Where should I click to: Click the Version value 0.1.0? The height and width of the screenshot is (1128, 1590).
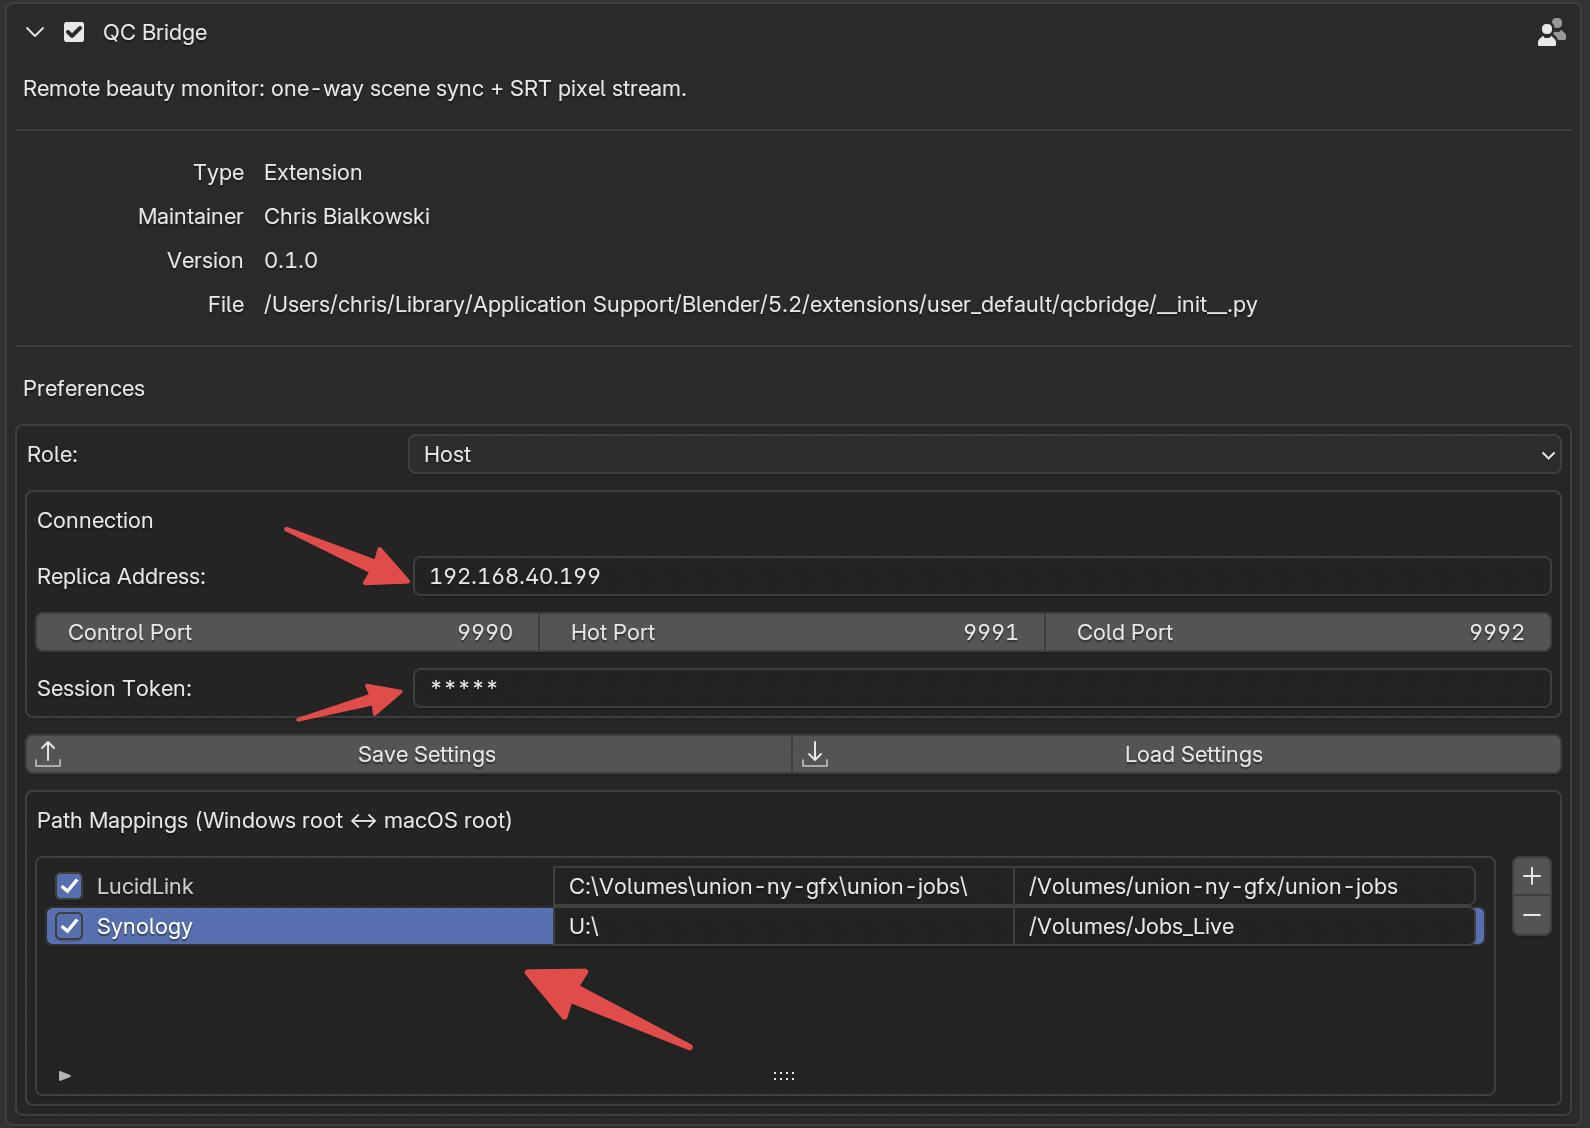pyautogui.click(x=291, y=260)
